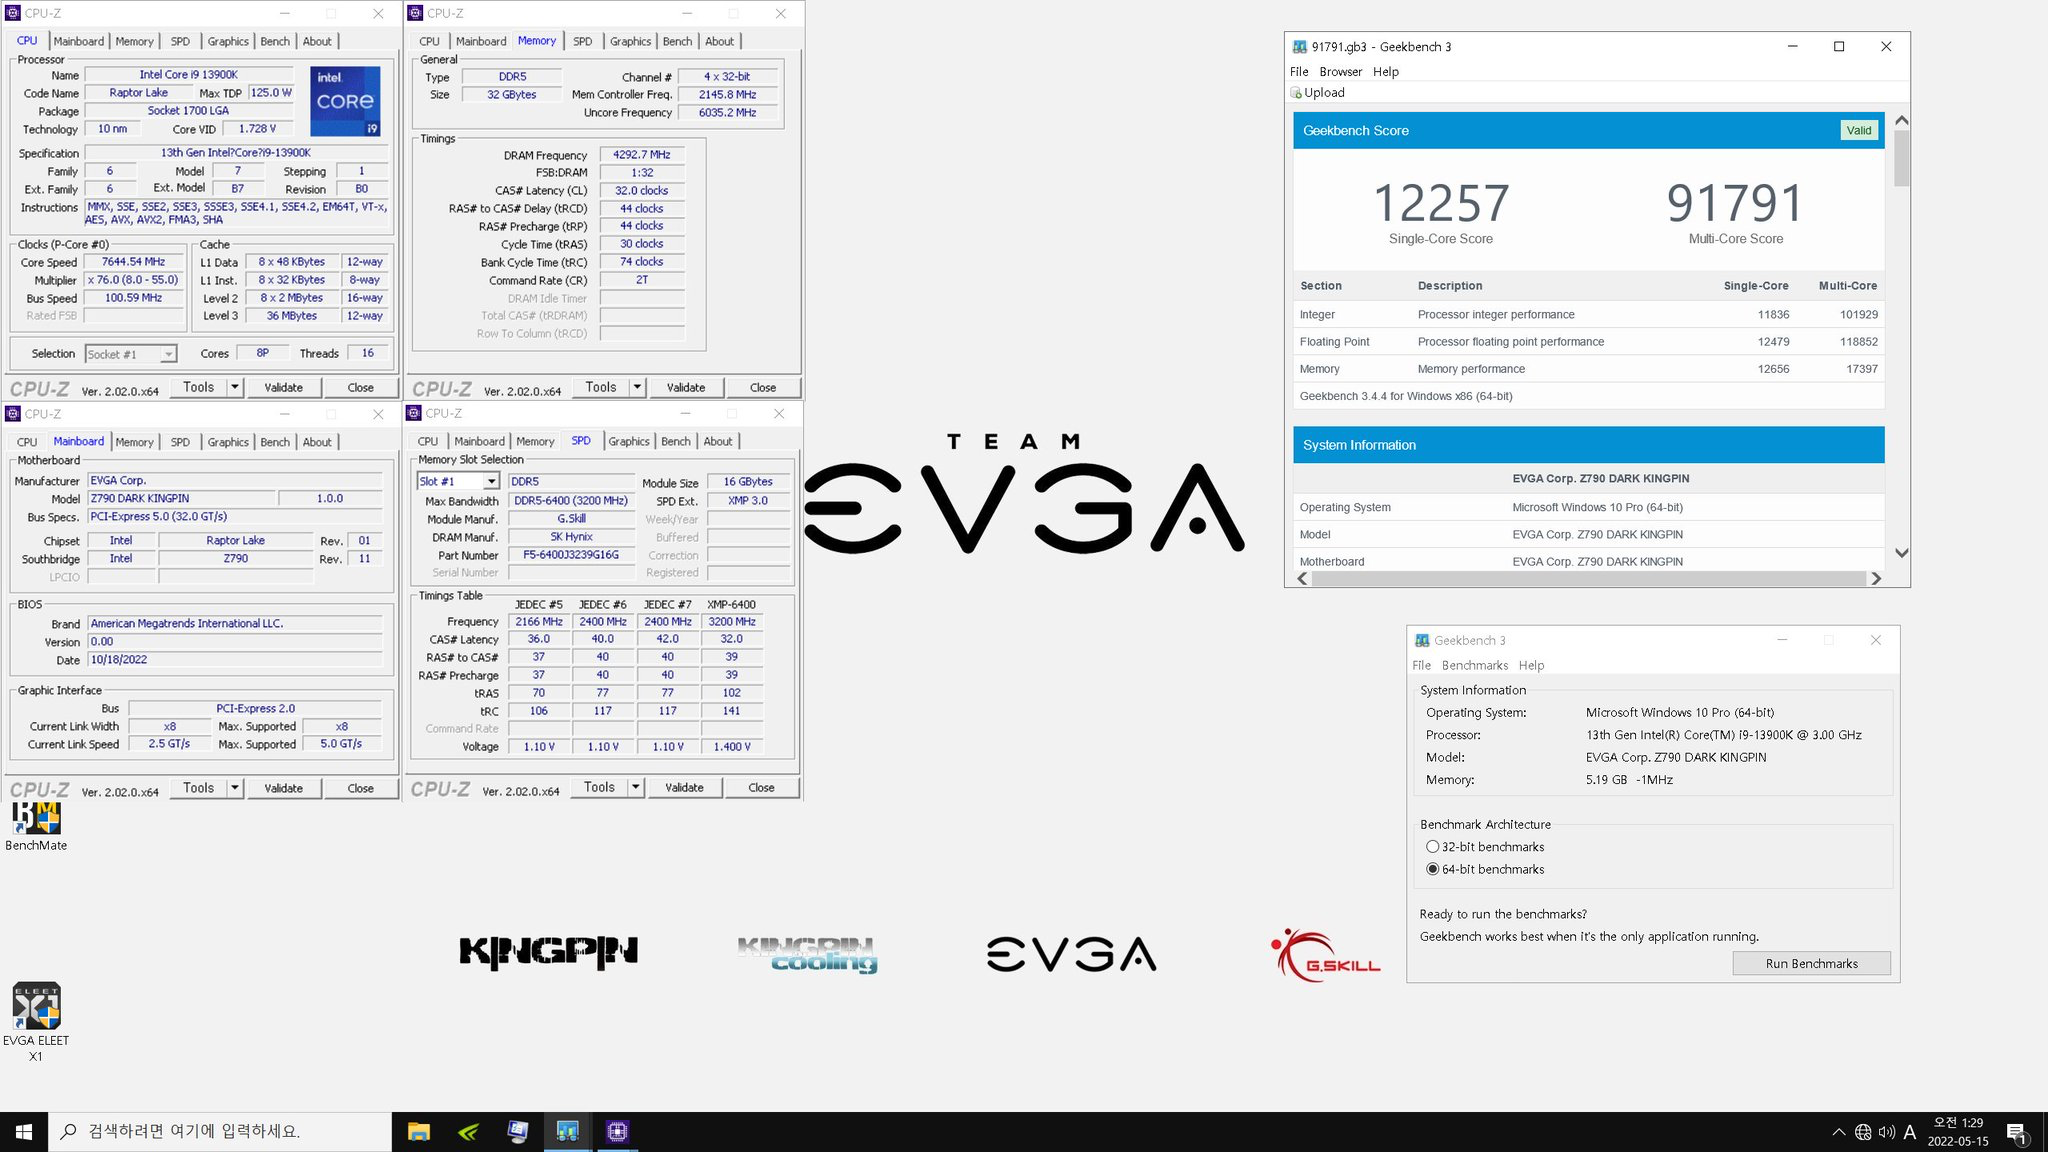Image resolution: width=2048 pixels, height=1152 pixels.
Task: Open CPU-Z taskbar icon
Action: (x=617, y=1132)
